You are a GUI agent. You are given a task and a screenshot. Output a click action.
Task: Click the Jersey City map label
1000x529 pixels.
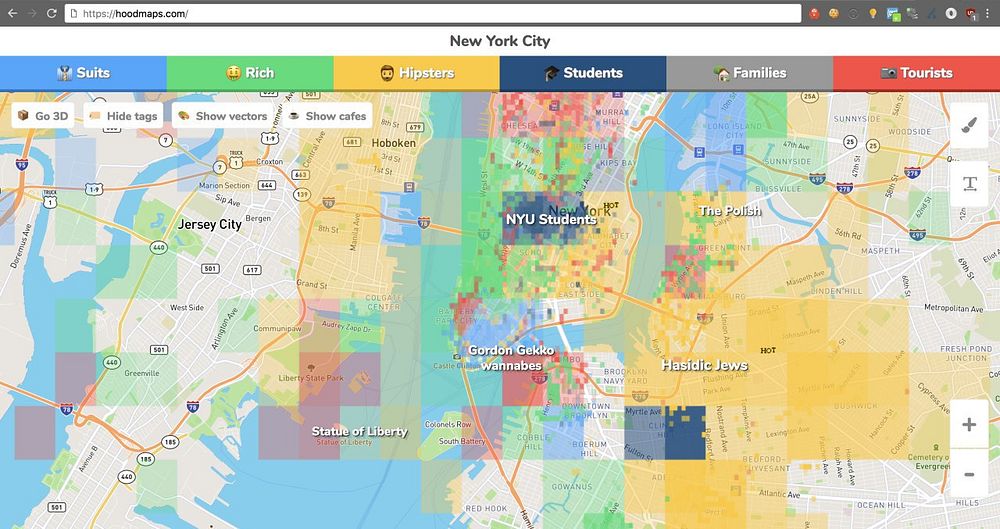point(209,225)
